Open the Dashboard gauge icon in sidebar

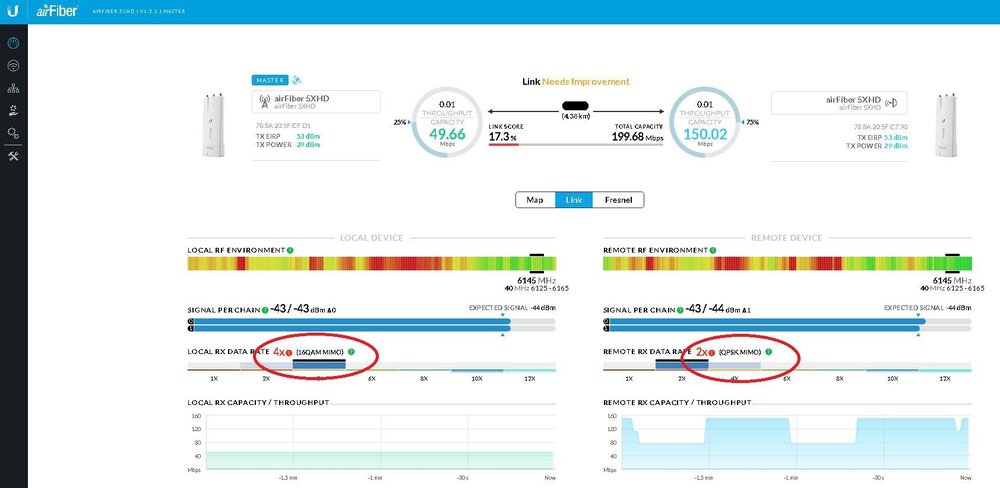(13, 44)
